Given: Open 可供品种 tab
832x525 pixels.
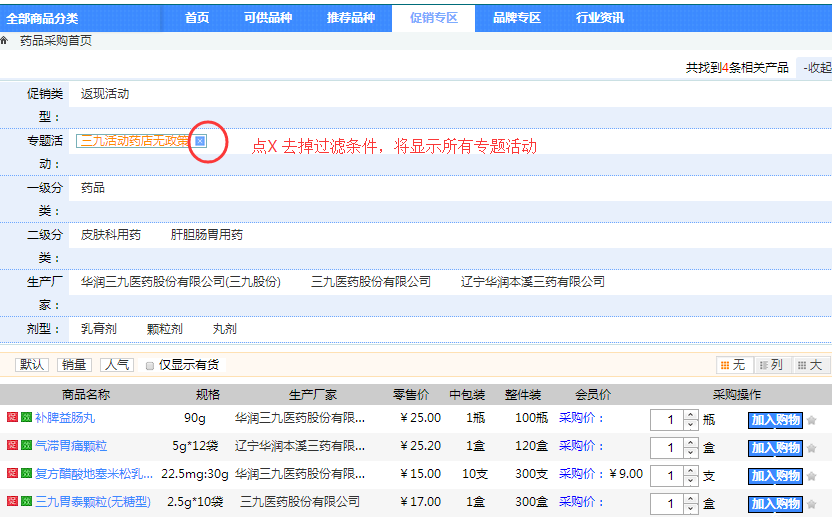Looking at the screenshot, I should tap(268, 18).
